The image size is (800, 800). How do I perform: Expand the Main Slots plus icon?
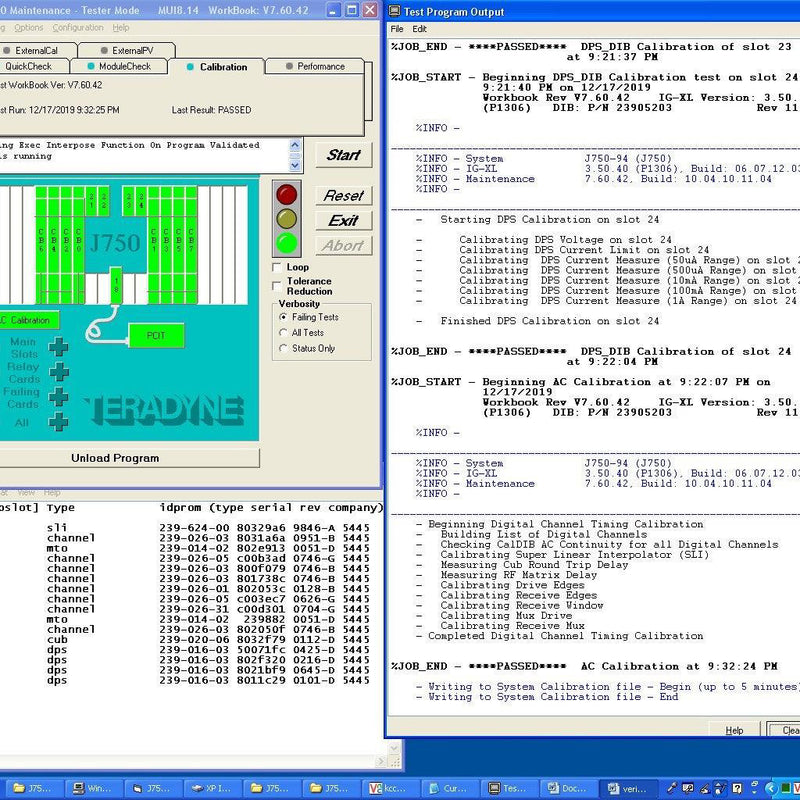point(59,347)
